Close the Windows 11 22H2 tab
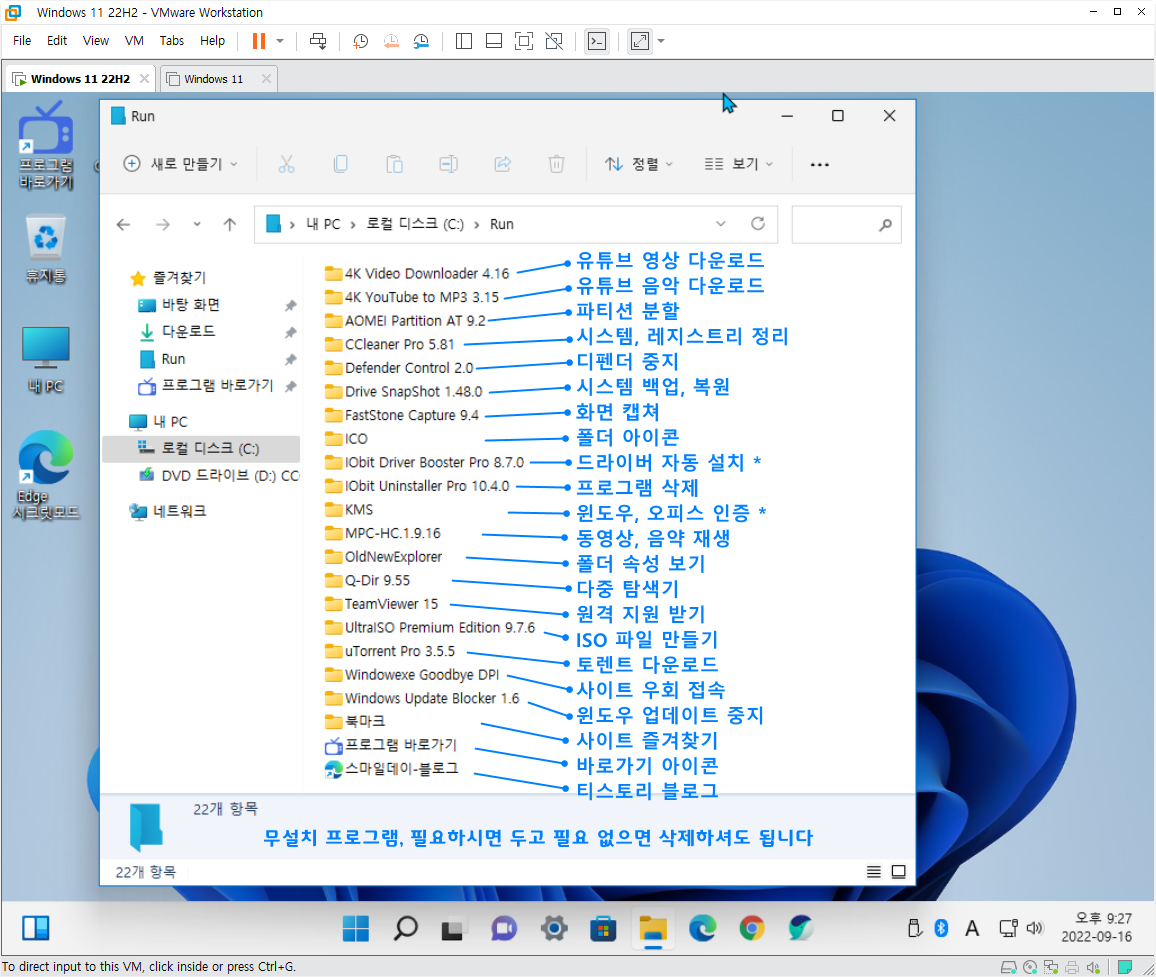The height and width of the screenshot is (977, 1156). 144,78
